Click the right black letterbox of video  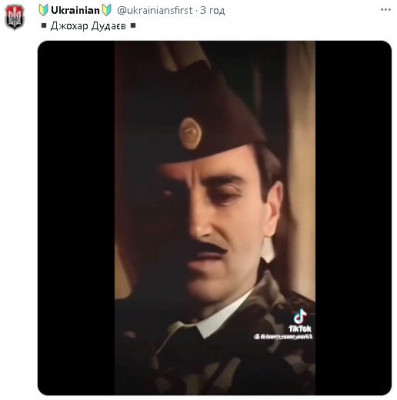(353, 218)
